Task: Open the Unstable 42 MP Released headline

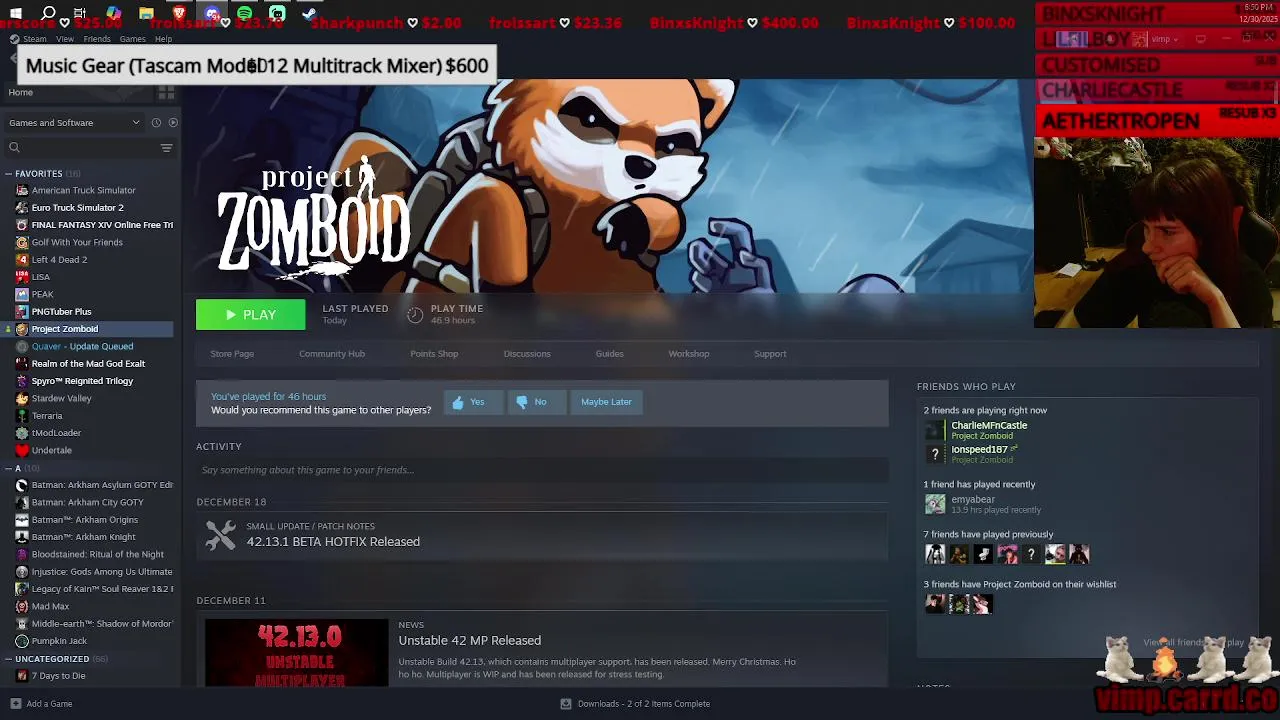Action: click(x=470, y=641)
